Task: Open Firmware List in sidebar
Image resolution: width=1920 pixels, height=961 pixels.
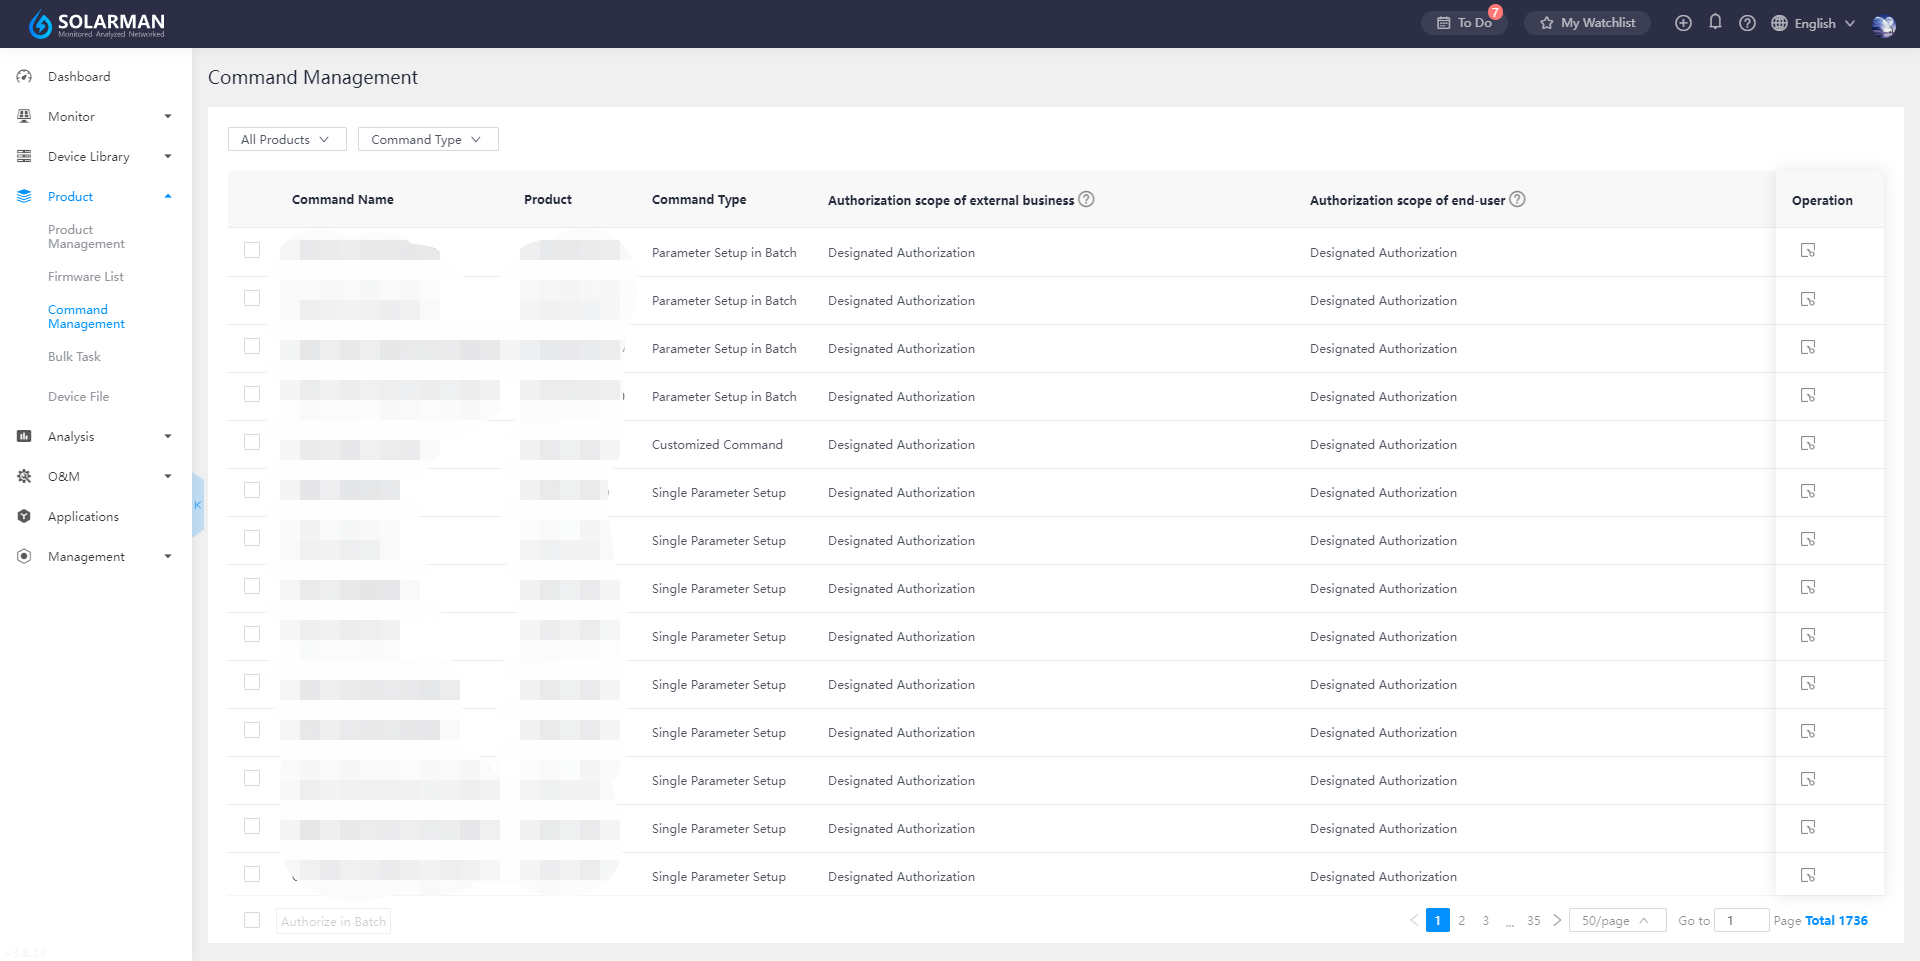Action: click(x=86, y=276)
